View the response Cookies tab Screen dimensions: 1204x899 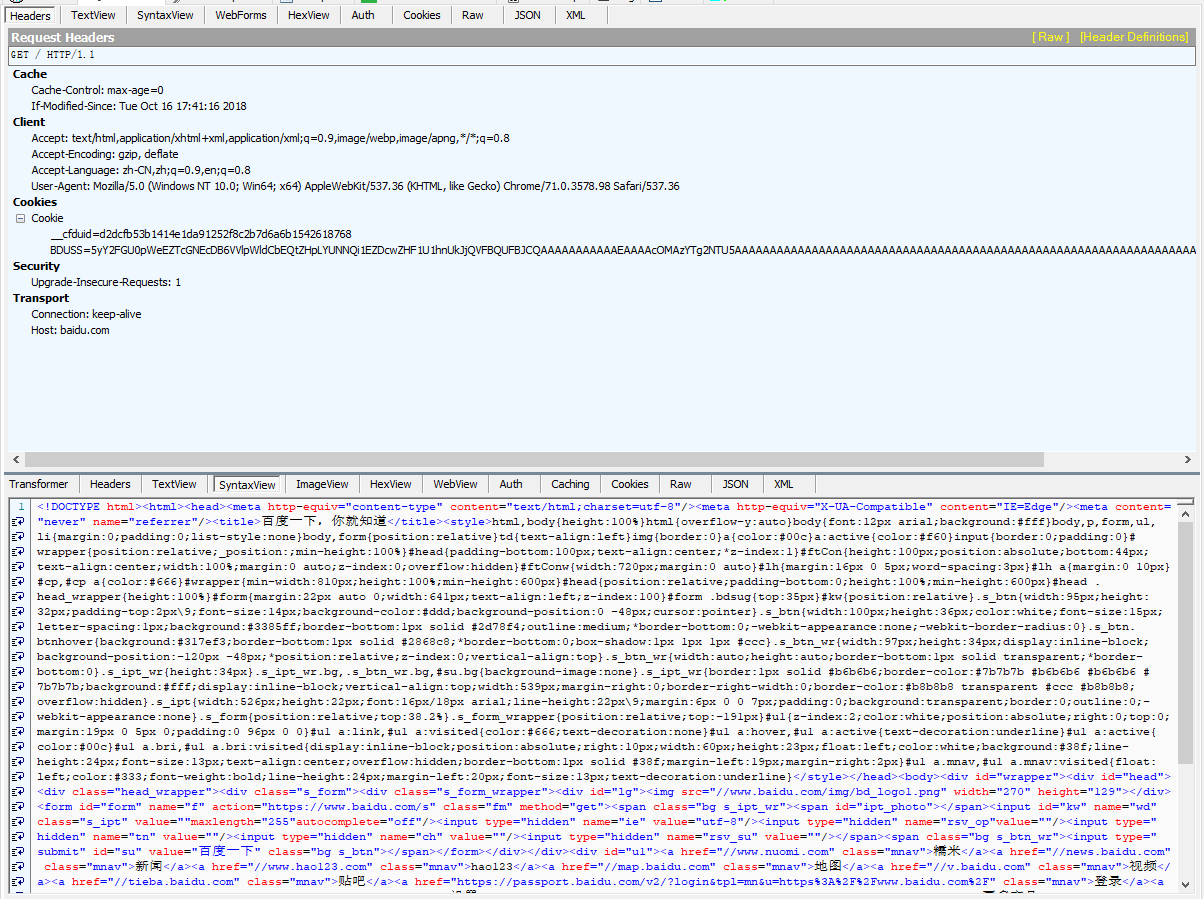point(630,484)
